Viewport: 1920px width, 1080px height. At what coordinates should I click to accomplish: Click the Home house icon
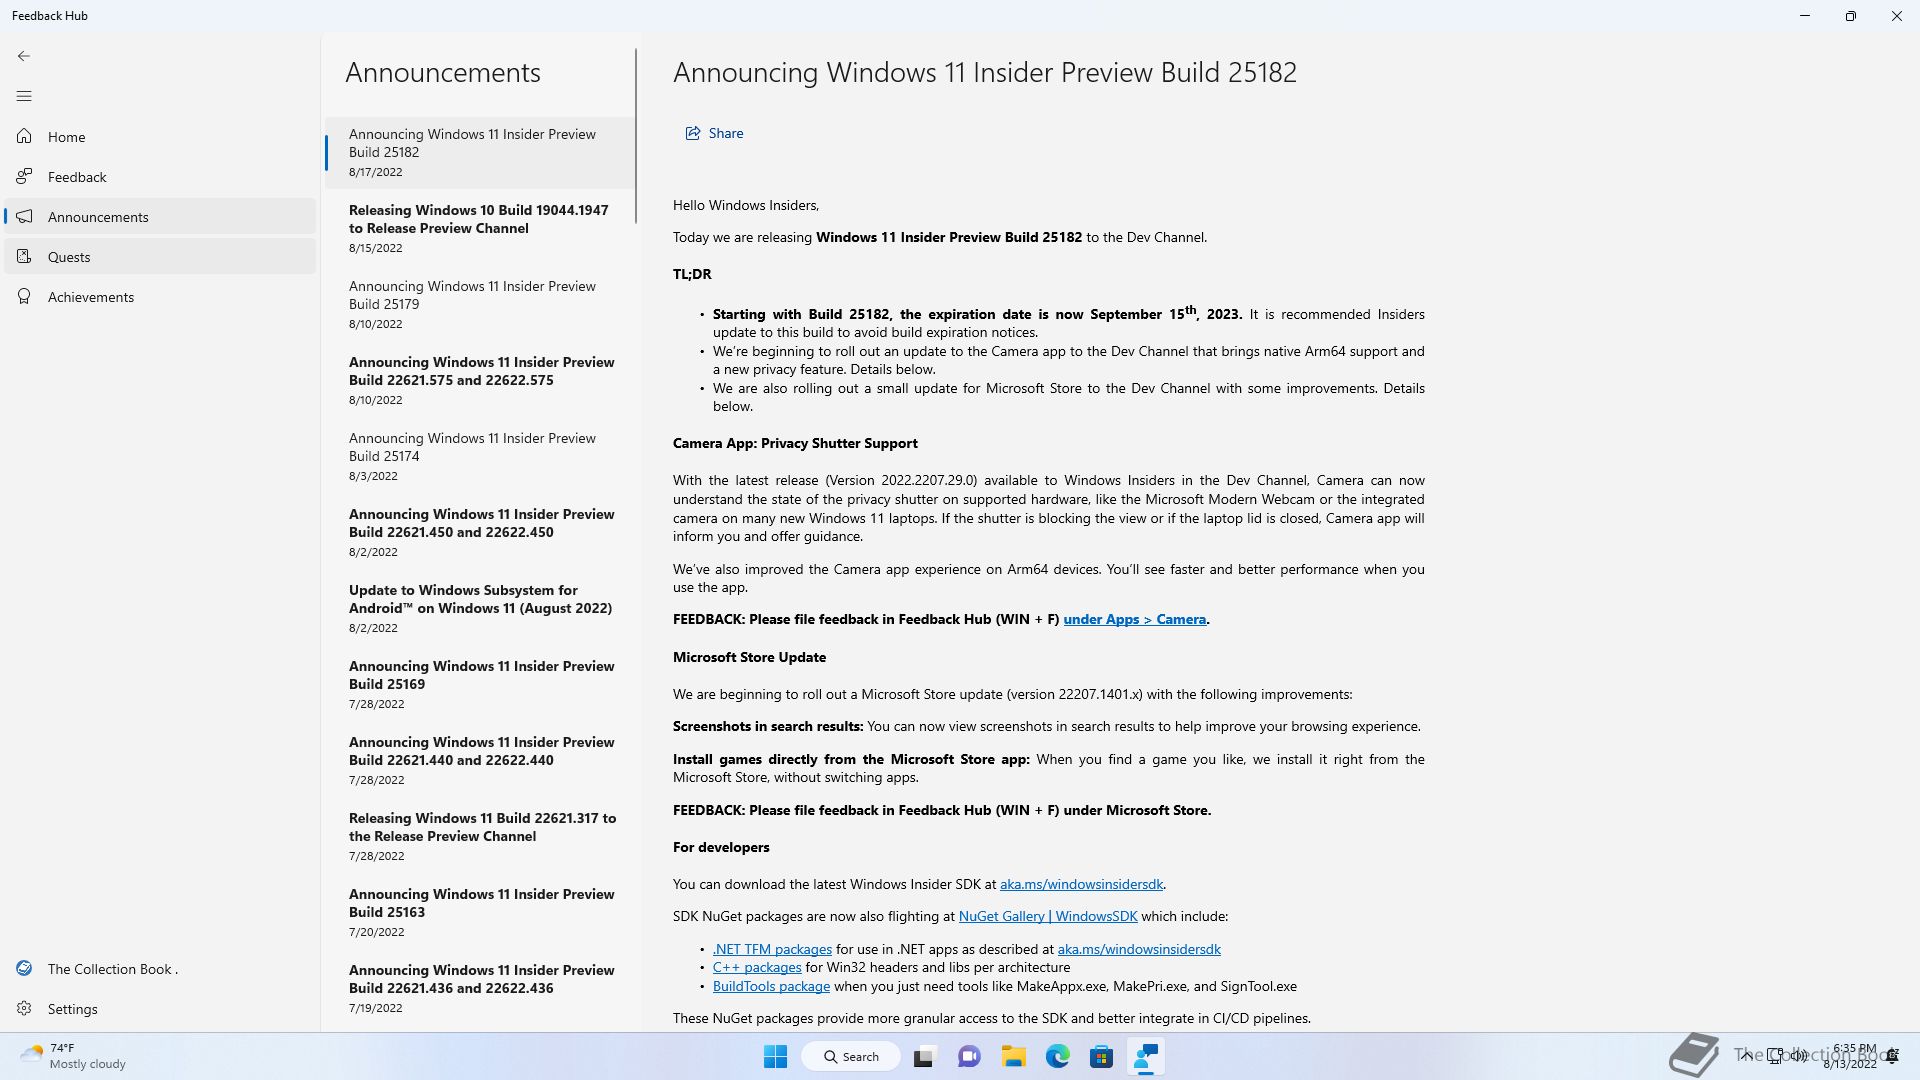point(24,136)
